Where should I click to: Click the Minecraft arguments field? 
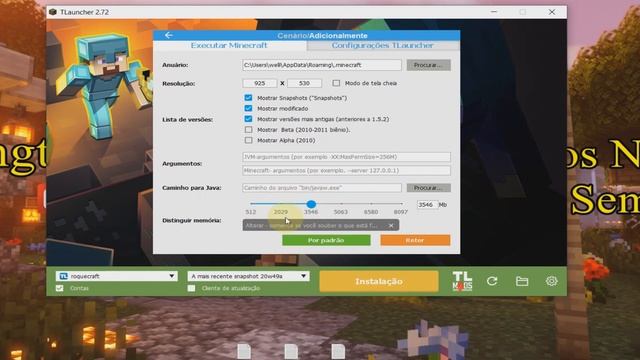pos(346,171)
